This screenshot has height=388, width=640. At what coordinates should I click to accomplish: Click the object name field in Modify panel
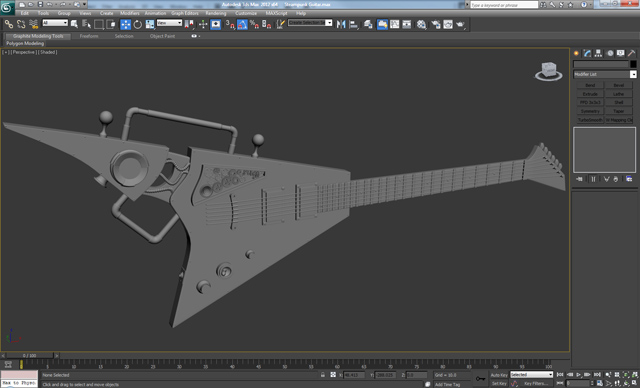click(601, 64)
